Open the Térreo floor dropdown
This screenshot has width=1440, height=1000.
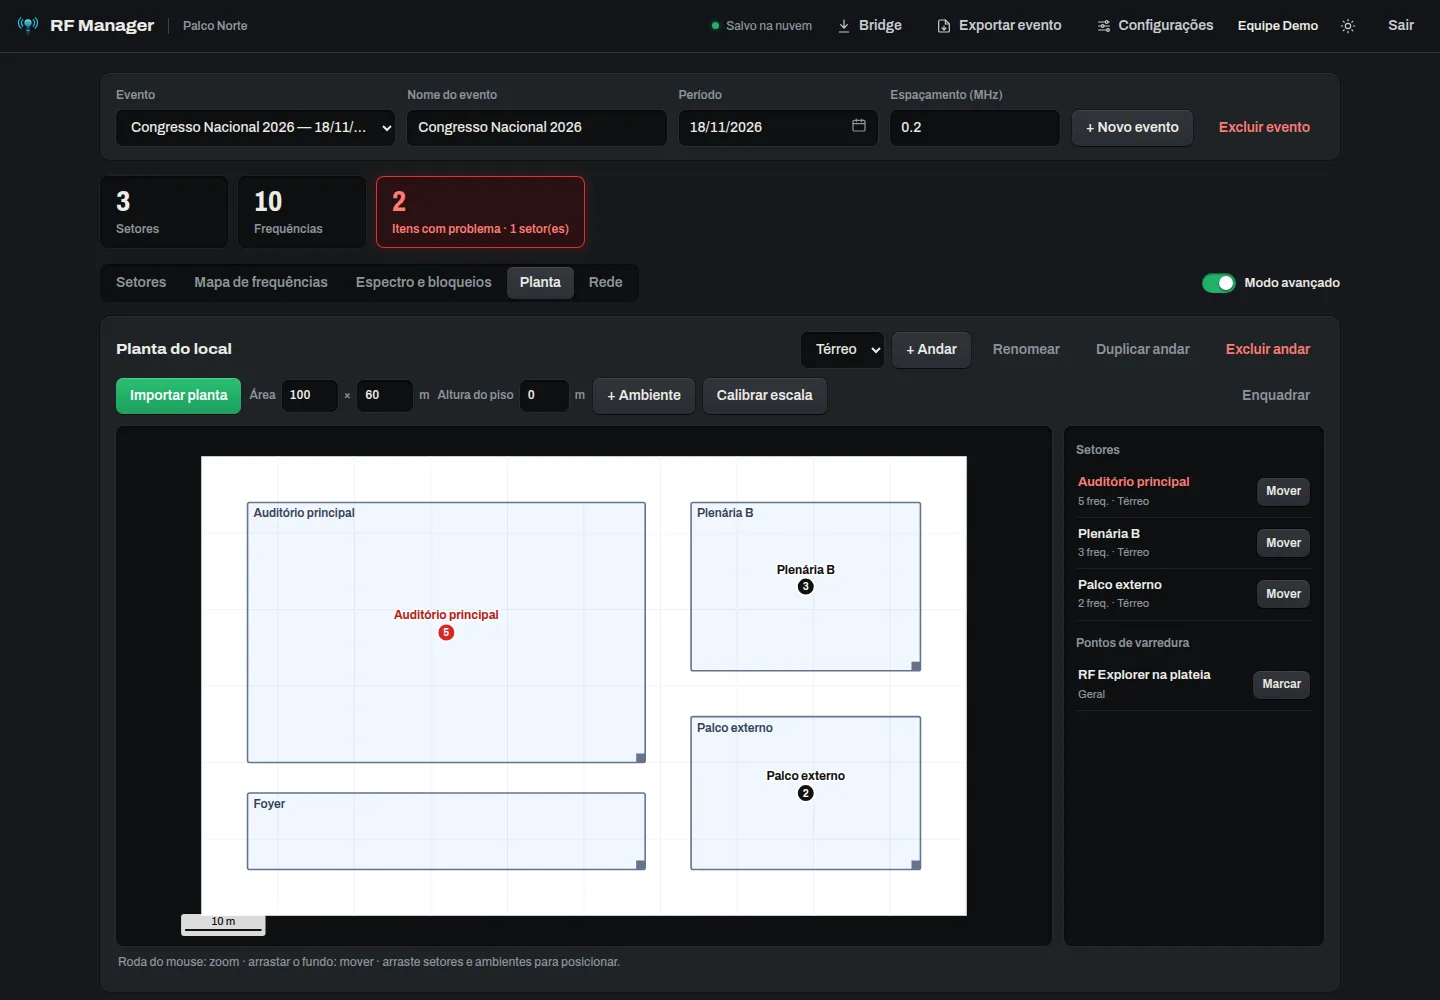(842, 350)
